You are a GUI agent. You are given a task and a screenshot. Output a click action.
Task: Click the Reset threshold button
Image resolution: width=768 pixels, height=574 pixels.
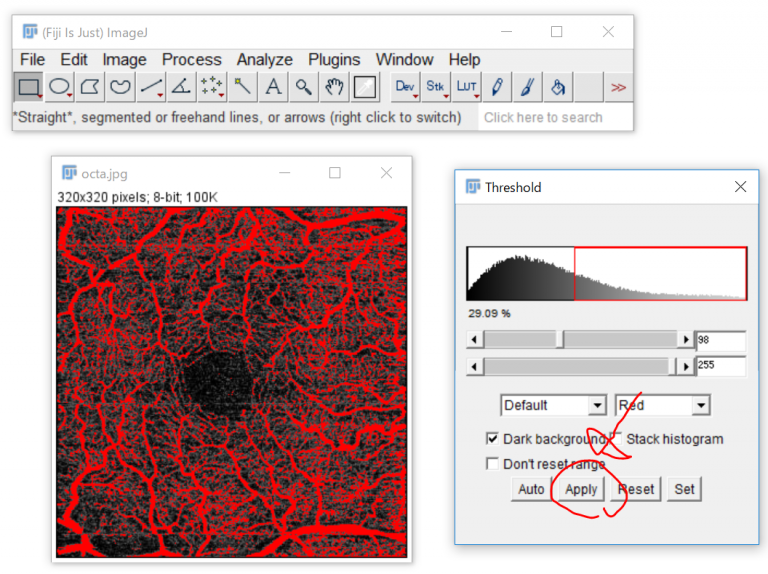point(636,489)
